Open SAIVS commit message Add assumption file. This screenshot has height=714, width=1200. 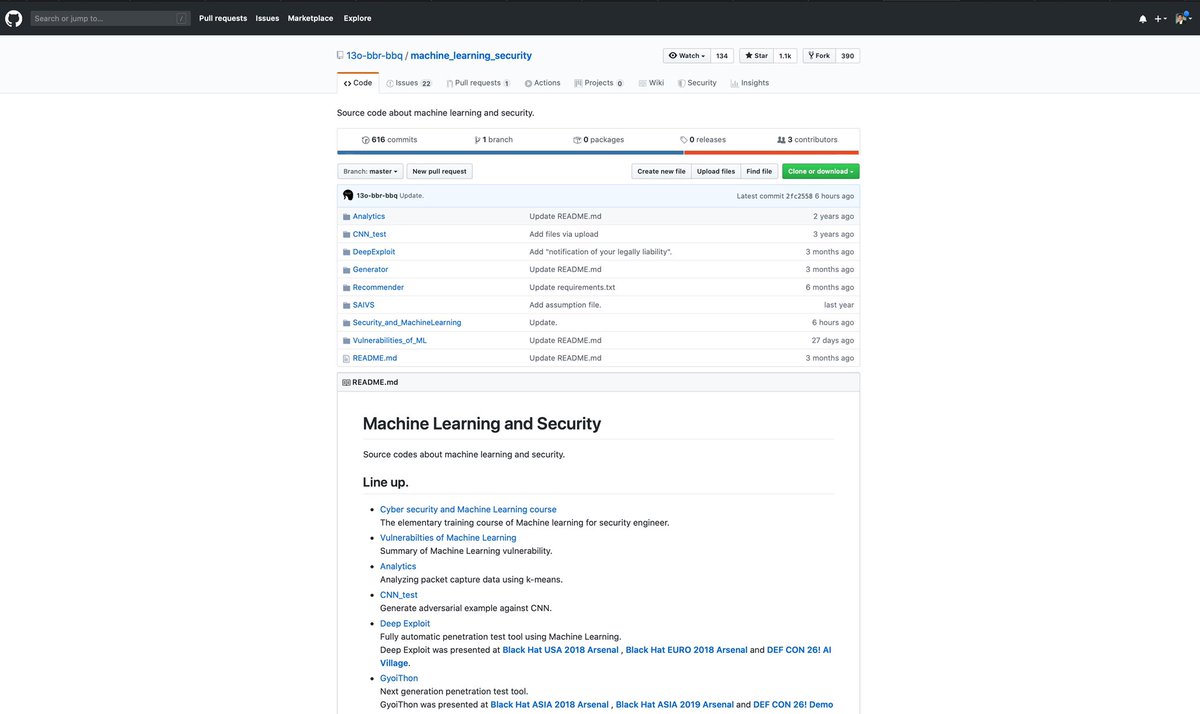click(x=565, y=305)
